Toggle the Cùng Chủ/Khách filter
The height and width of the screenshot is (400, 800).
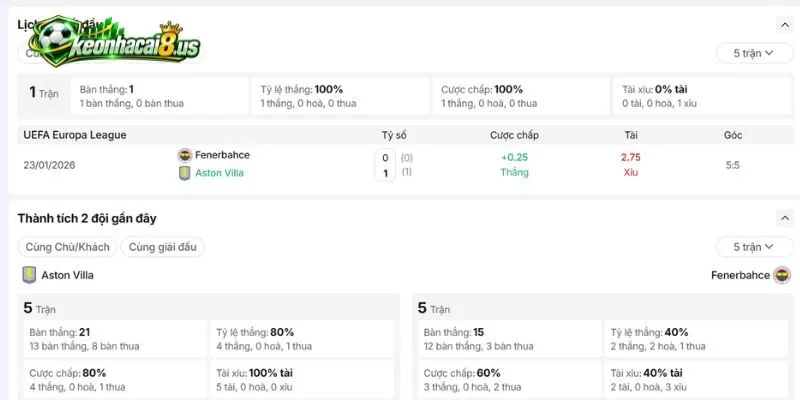point(67,247)
